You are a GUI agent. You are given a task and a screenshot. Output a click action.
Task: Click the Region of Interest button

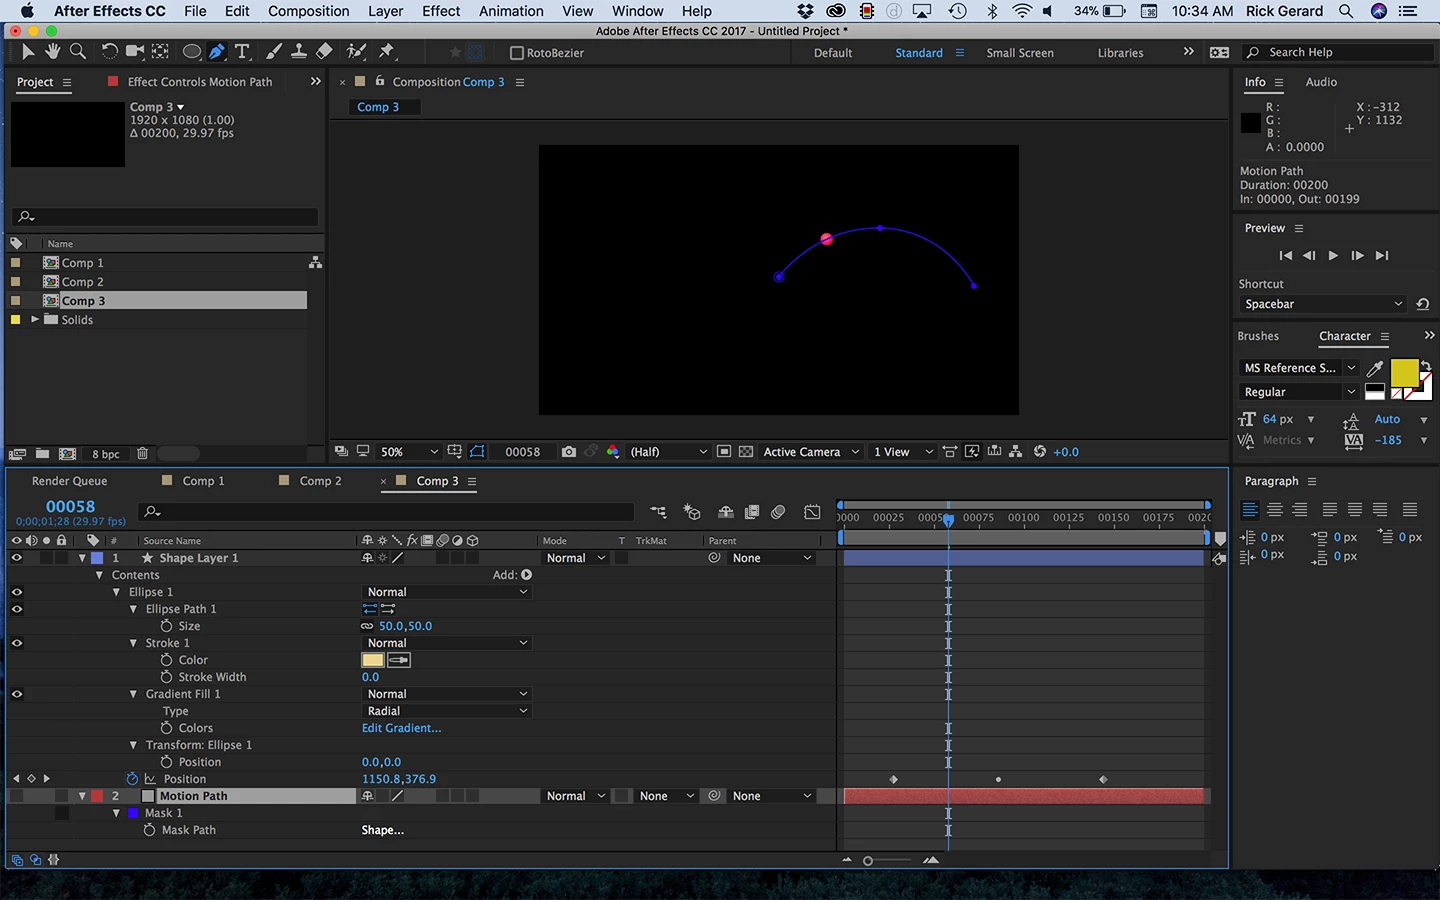point(724,452)
